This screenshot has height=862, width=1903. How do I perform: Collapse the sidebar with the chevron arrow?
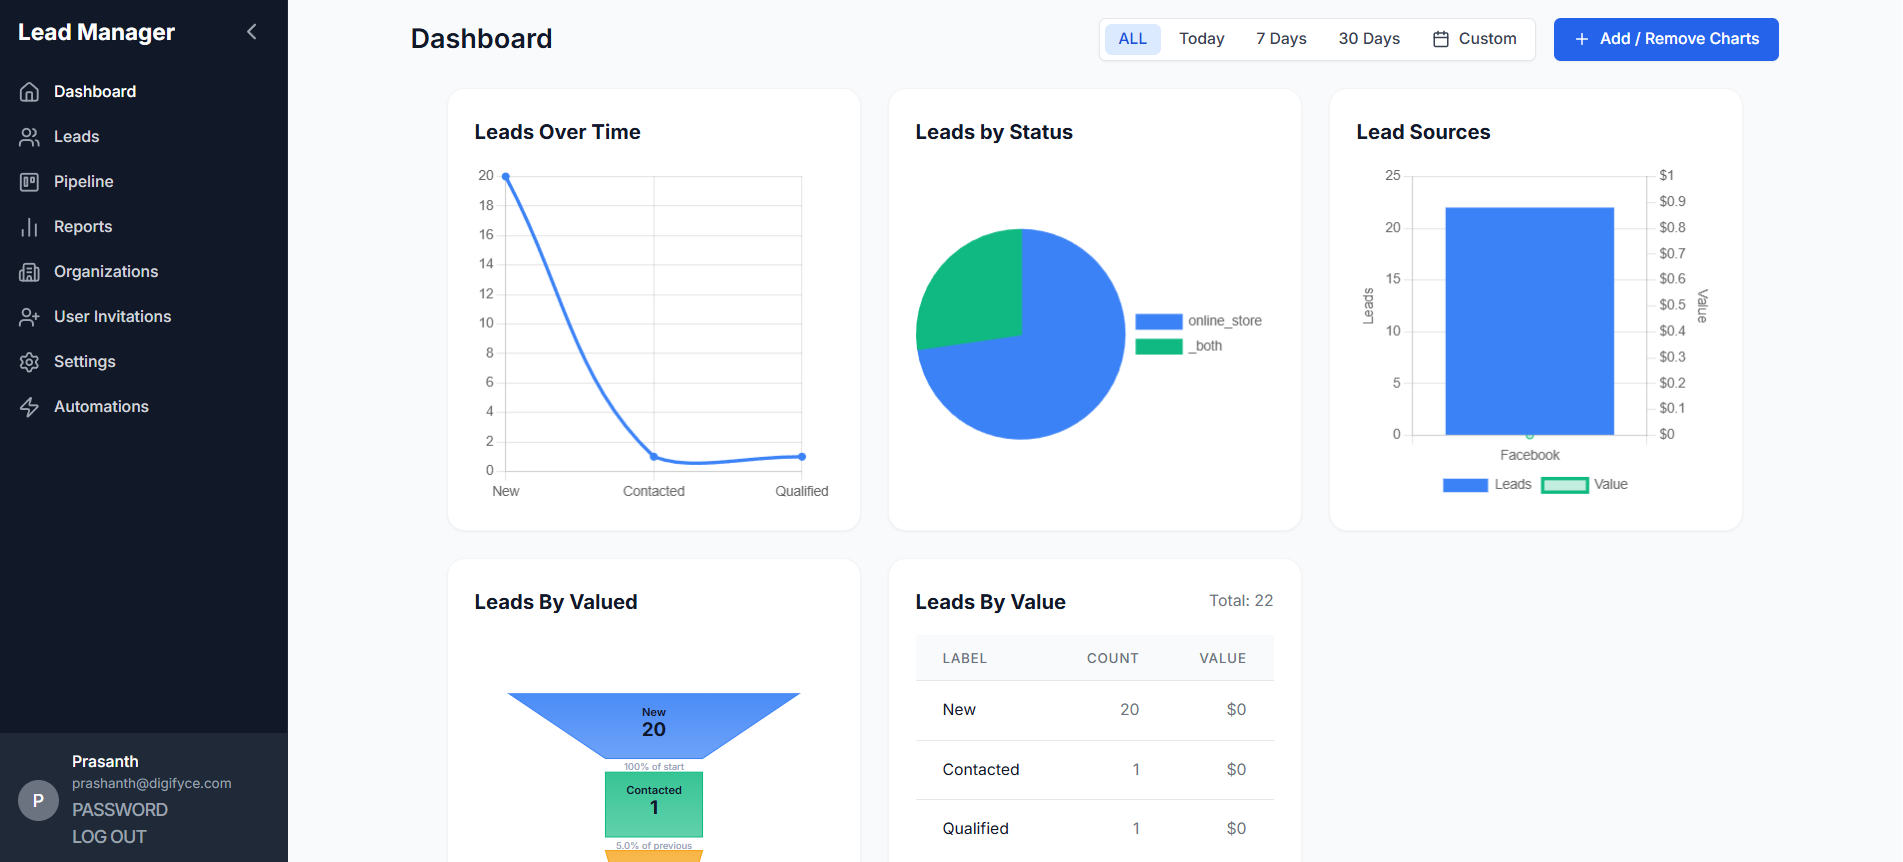click(252, 32)
